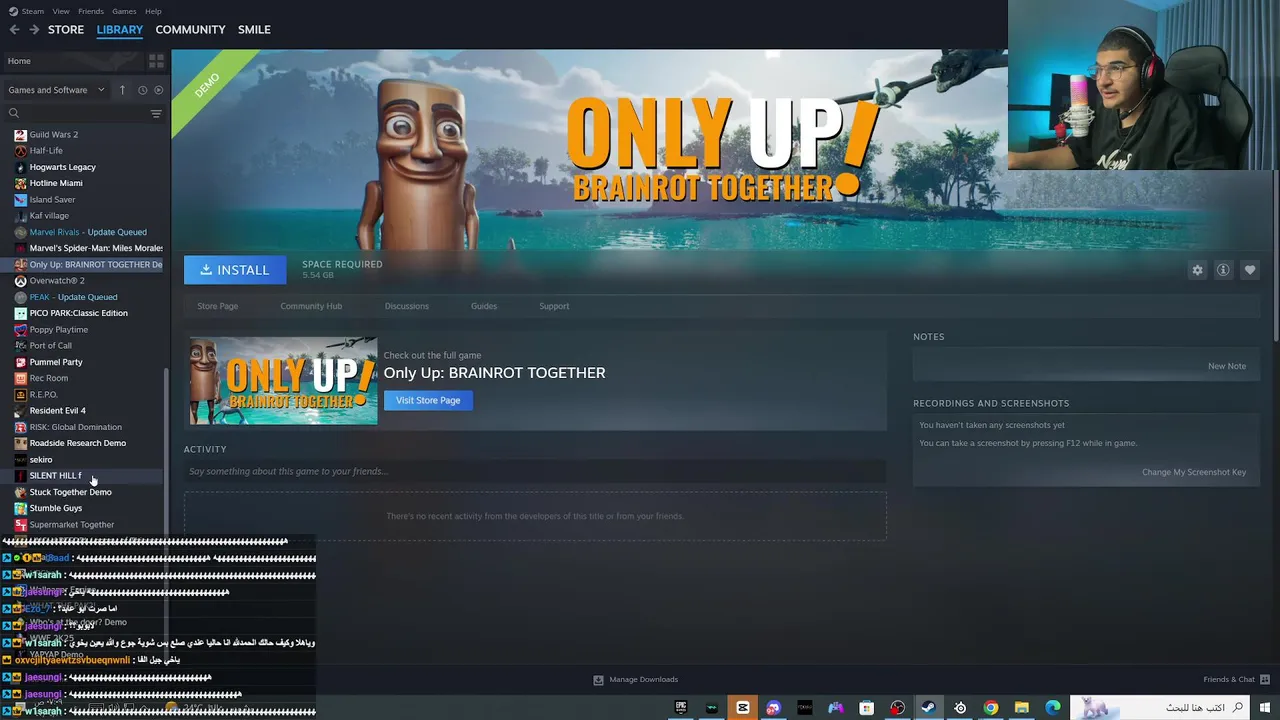Open the SMILE profile tab
The height and width of the screenshot is (720, 1280).
254,30
